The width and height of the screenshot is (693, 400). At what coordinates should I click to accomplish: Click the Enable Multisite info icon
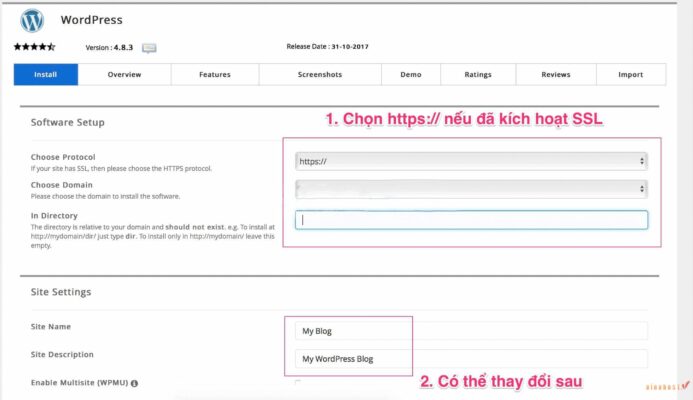134,383
